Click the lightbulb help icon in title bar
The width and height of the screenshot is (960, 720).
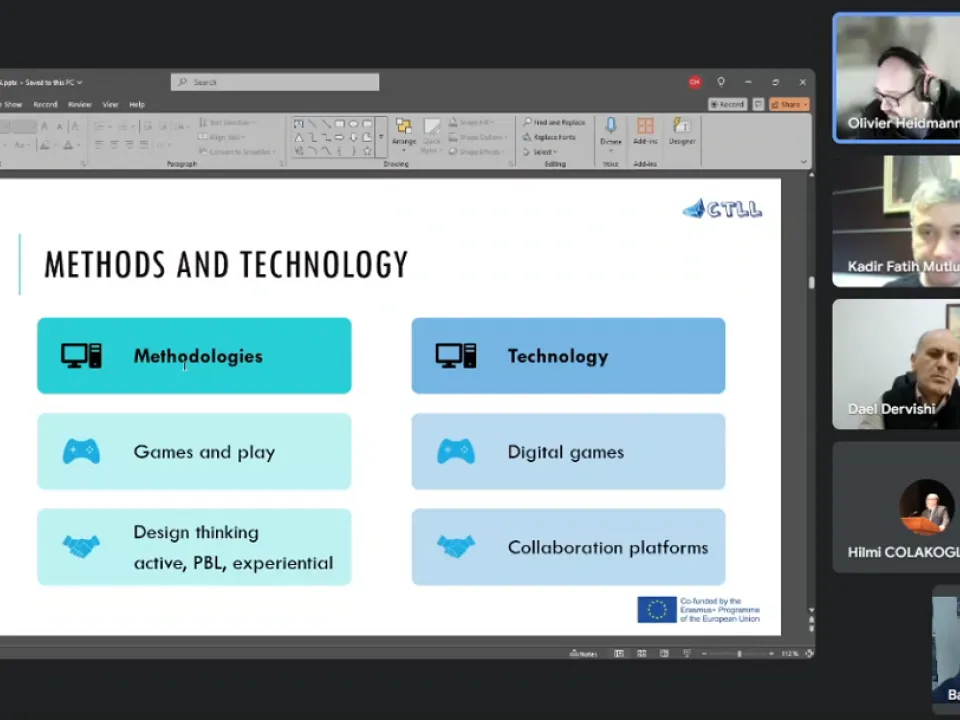coord(721,82)
